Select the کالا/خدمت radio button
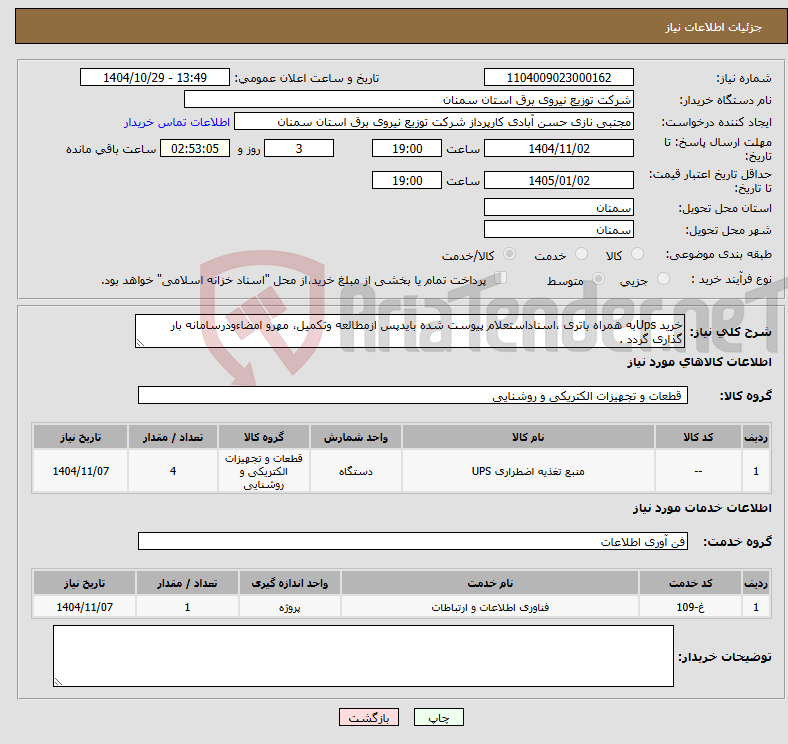The width and height of the screenshot is (788, 744). [x=509, y=254]
